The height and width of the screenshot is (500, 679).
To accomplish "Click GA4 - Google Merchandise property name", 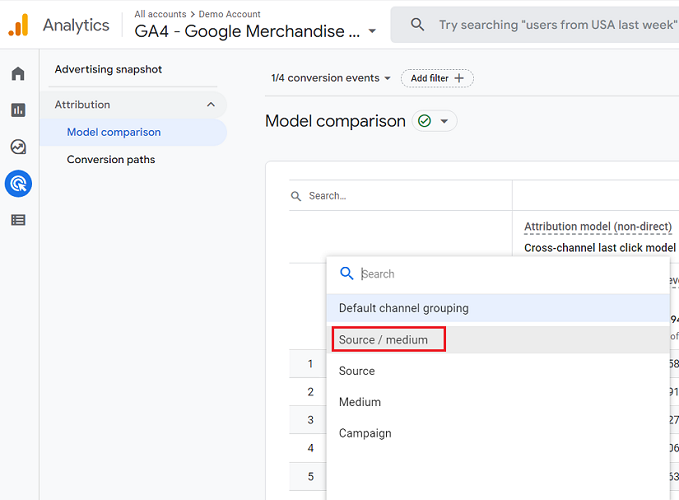I will pyautogui.click(x=247, y=31).
